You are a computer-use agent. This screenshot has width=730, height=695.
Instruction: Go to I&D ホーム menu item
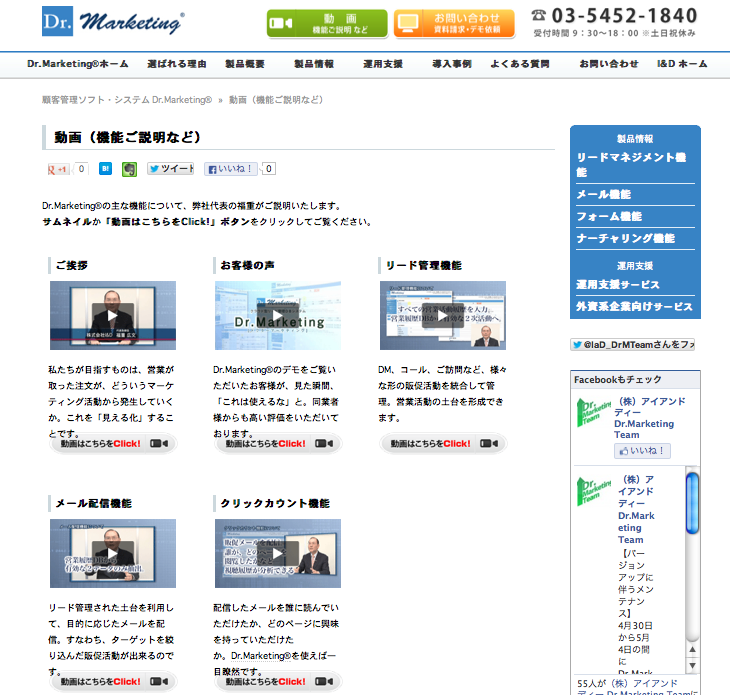tap(682, 64)
